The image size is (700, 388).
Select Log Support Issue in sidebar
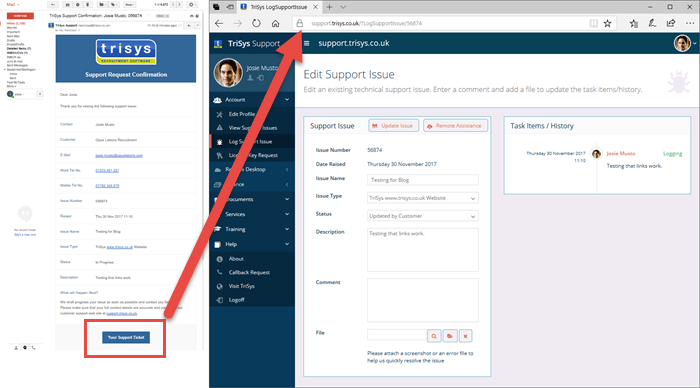pos(250,142)
